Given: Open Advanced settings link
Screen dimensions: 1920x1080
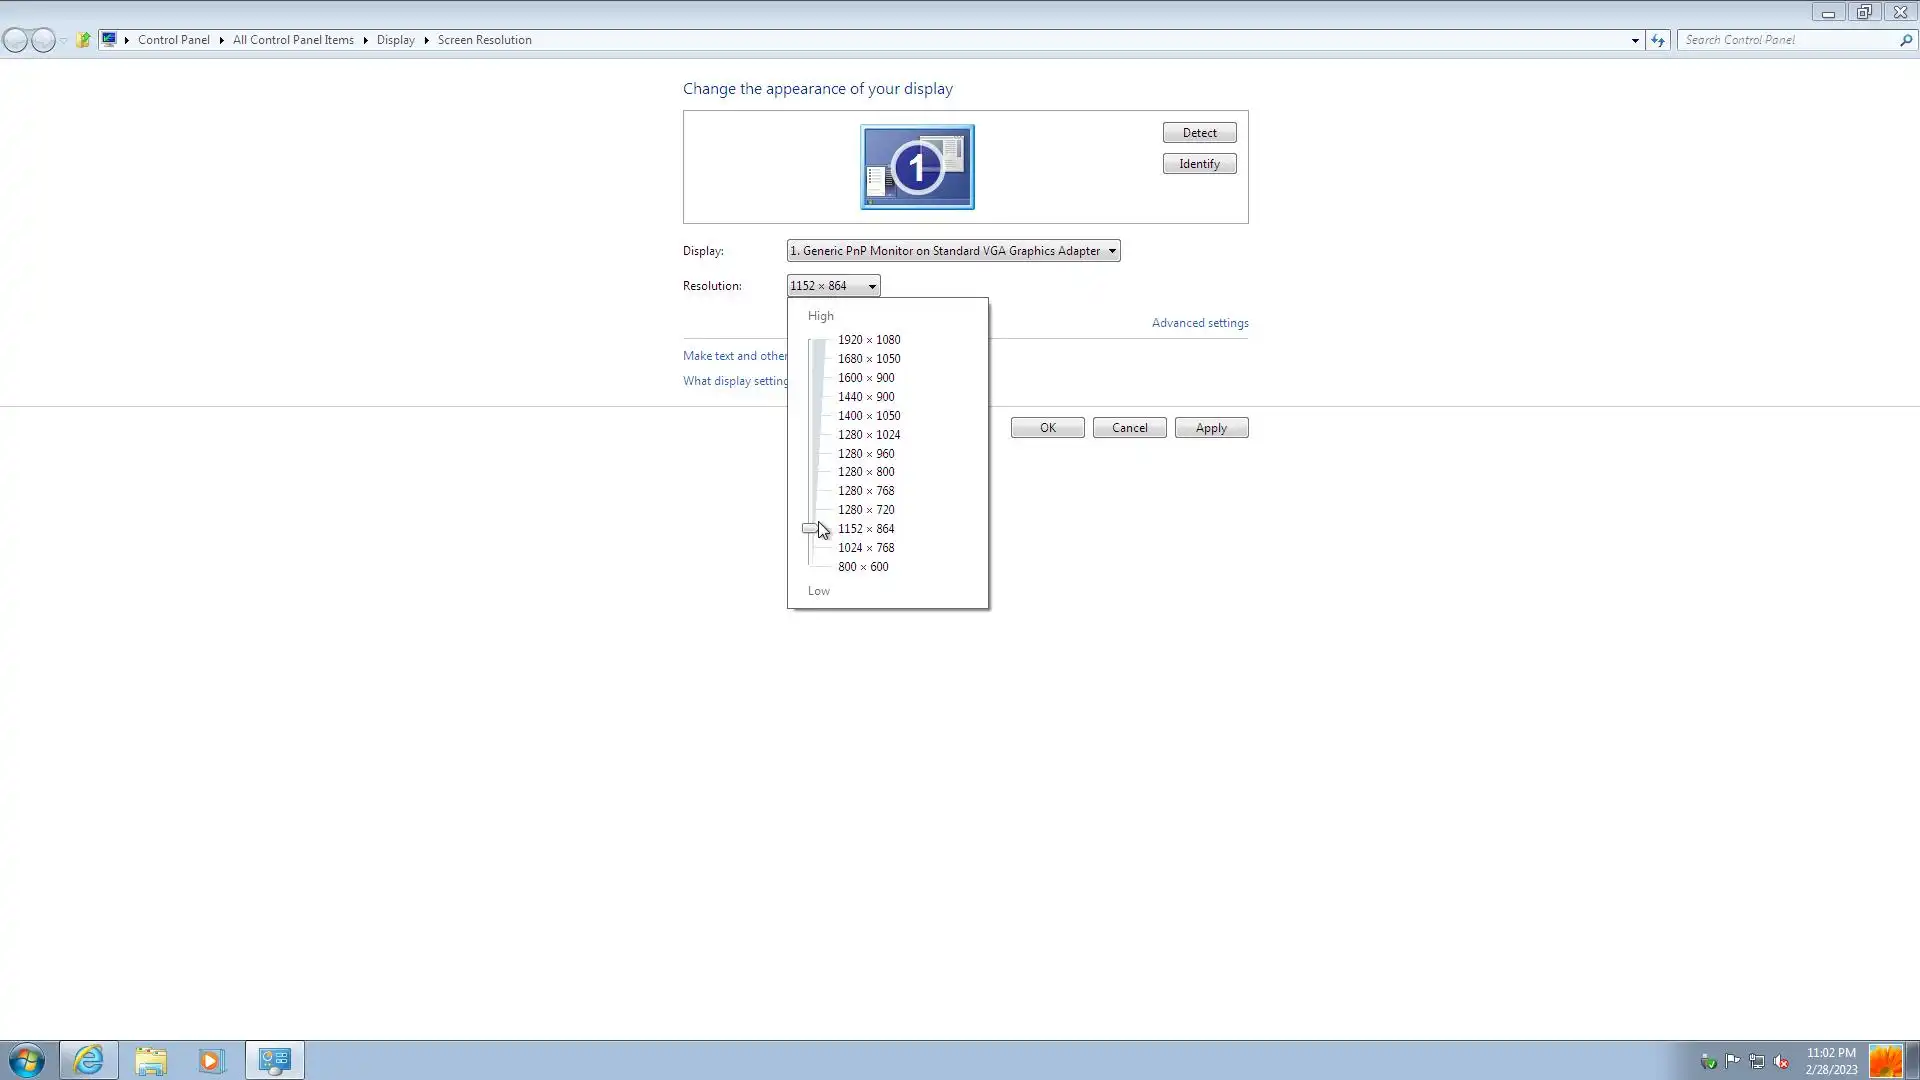Looking at the screenshot, I should point(1200,323).
